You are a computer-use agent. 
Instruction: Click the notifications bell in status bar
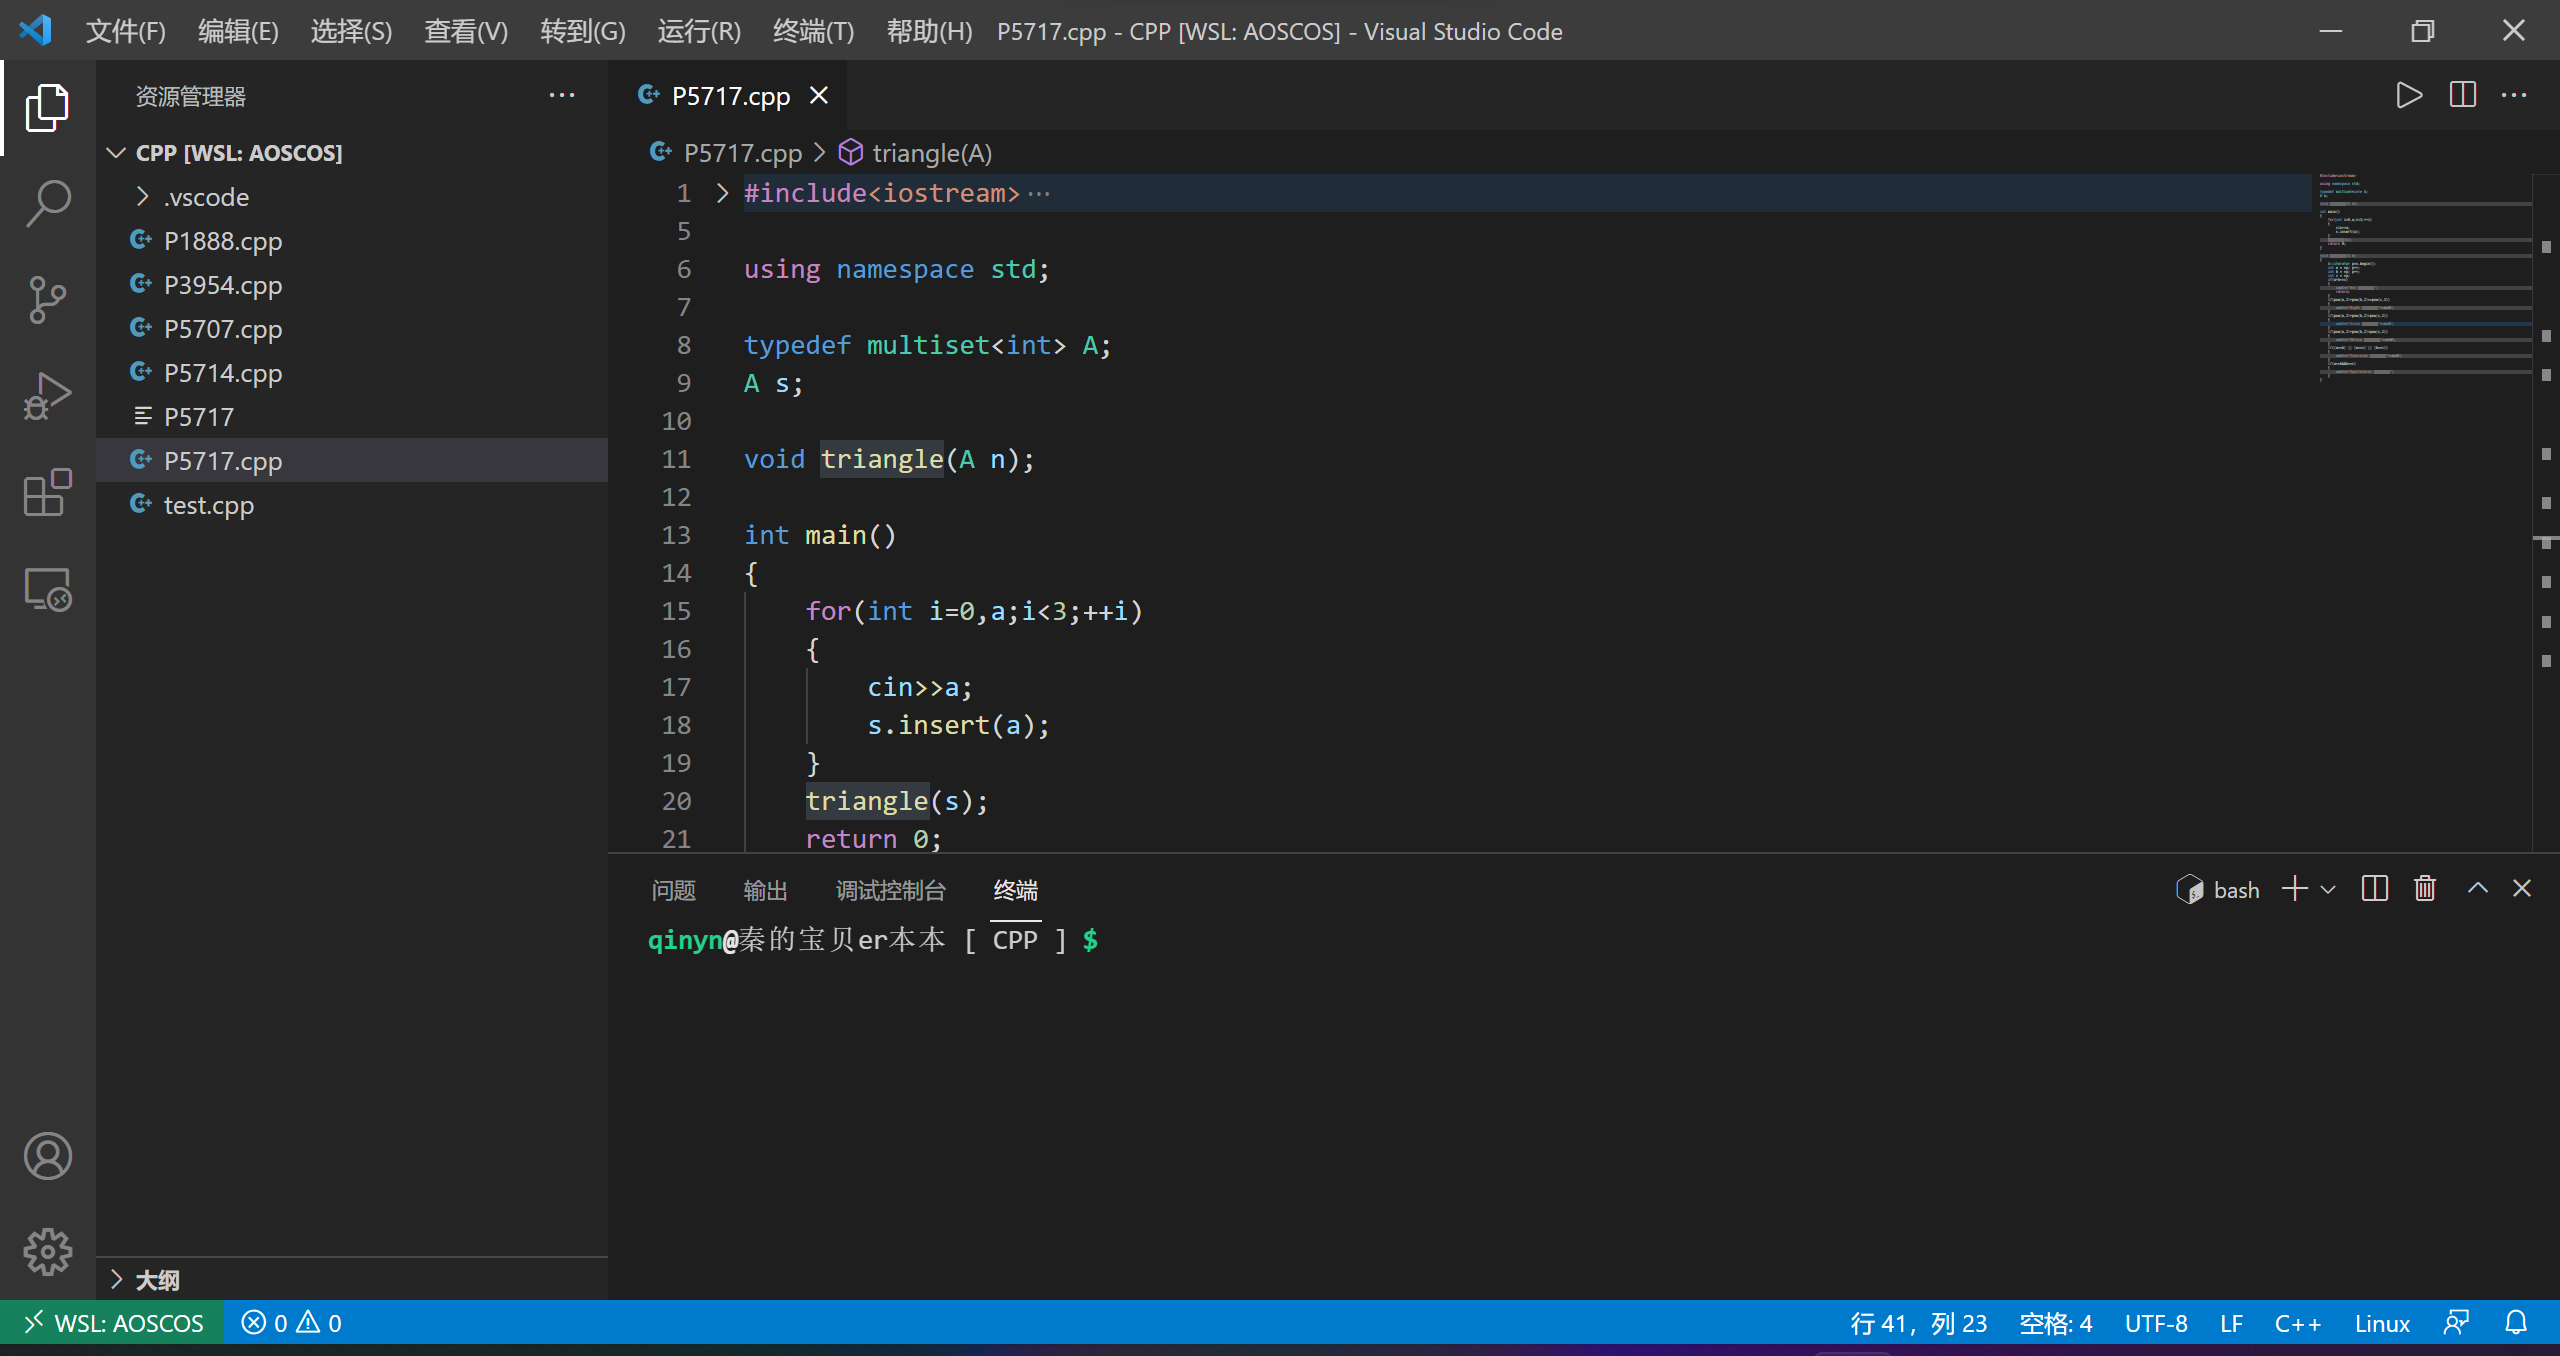click(x=2516, y=1323)
